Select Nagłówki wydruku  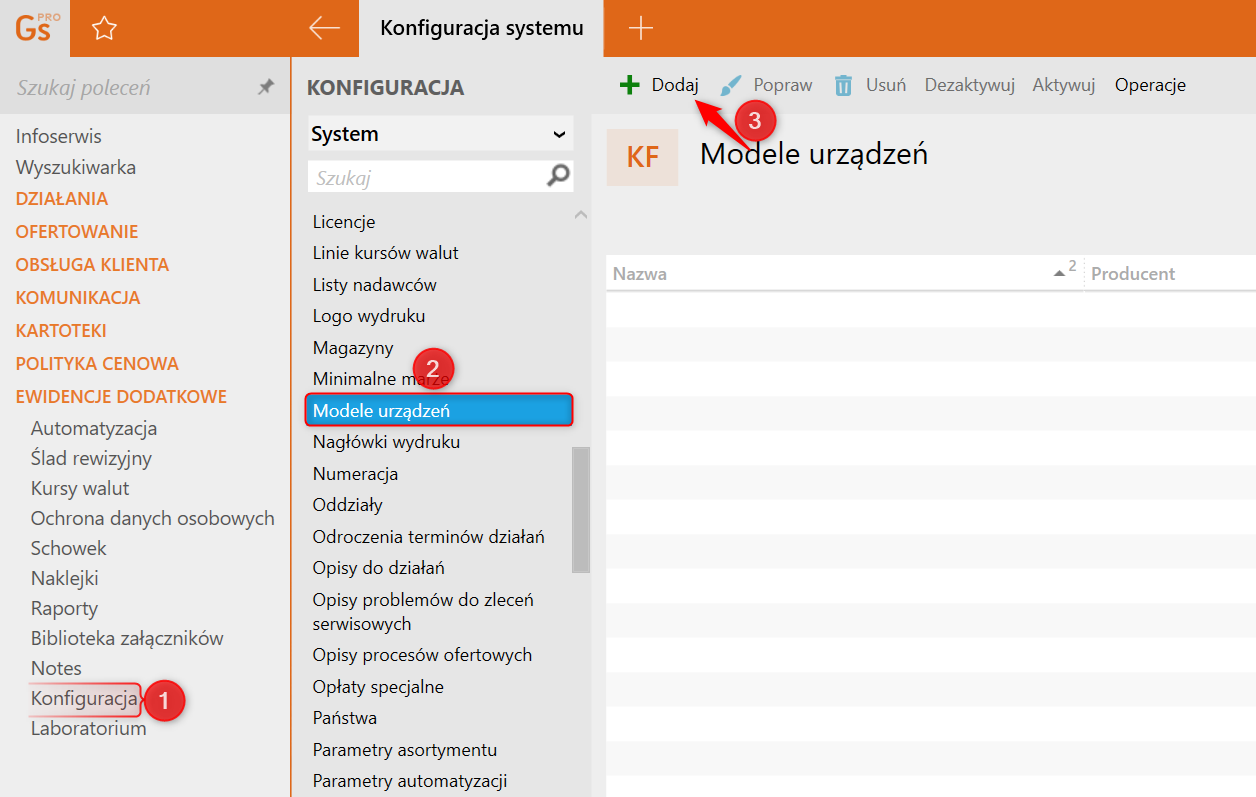386,441
